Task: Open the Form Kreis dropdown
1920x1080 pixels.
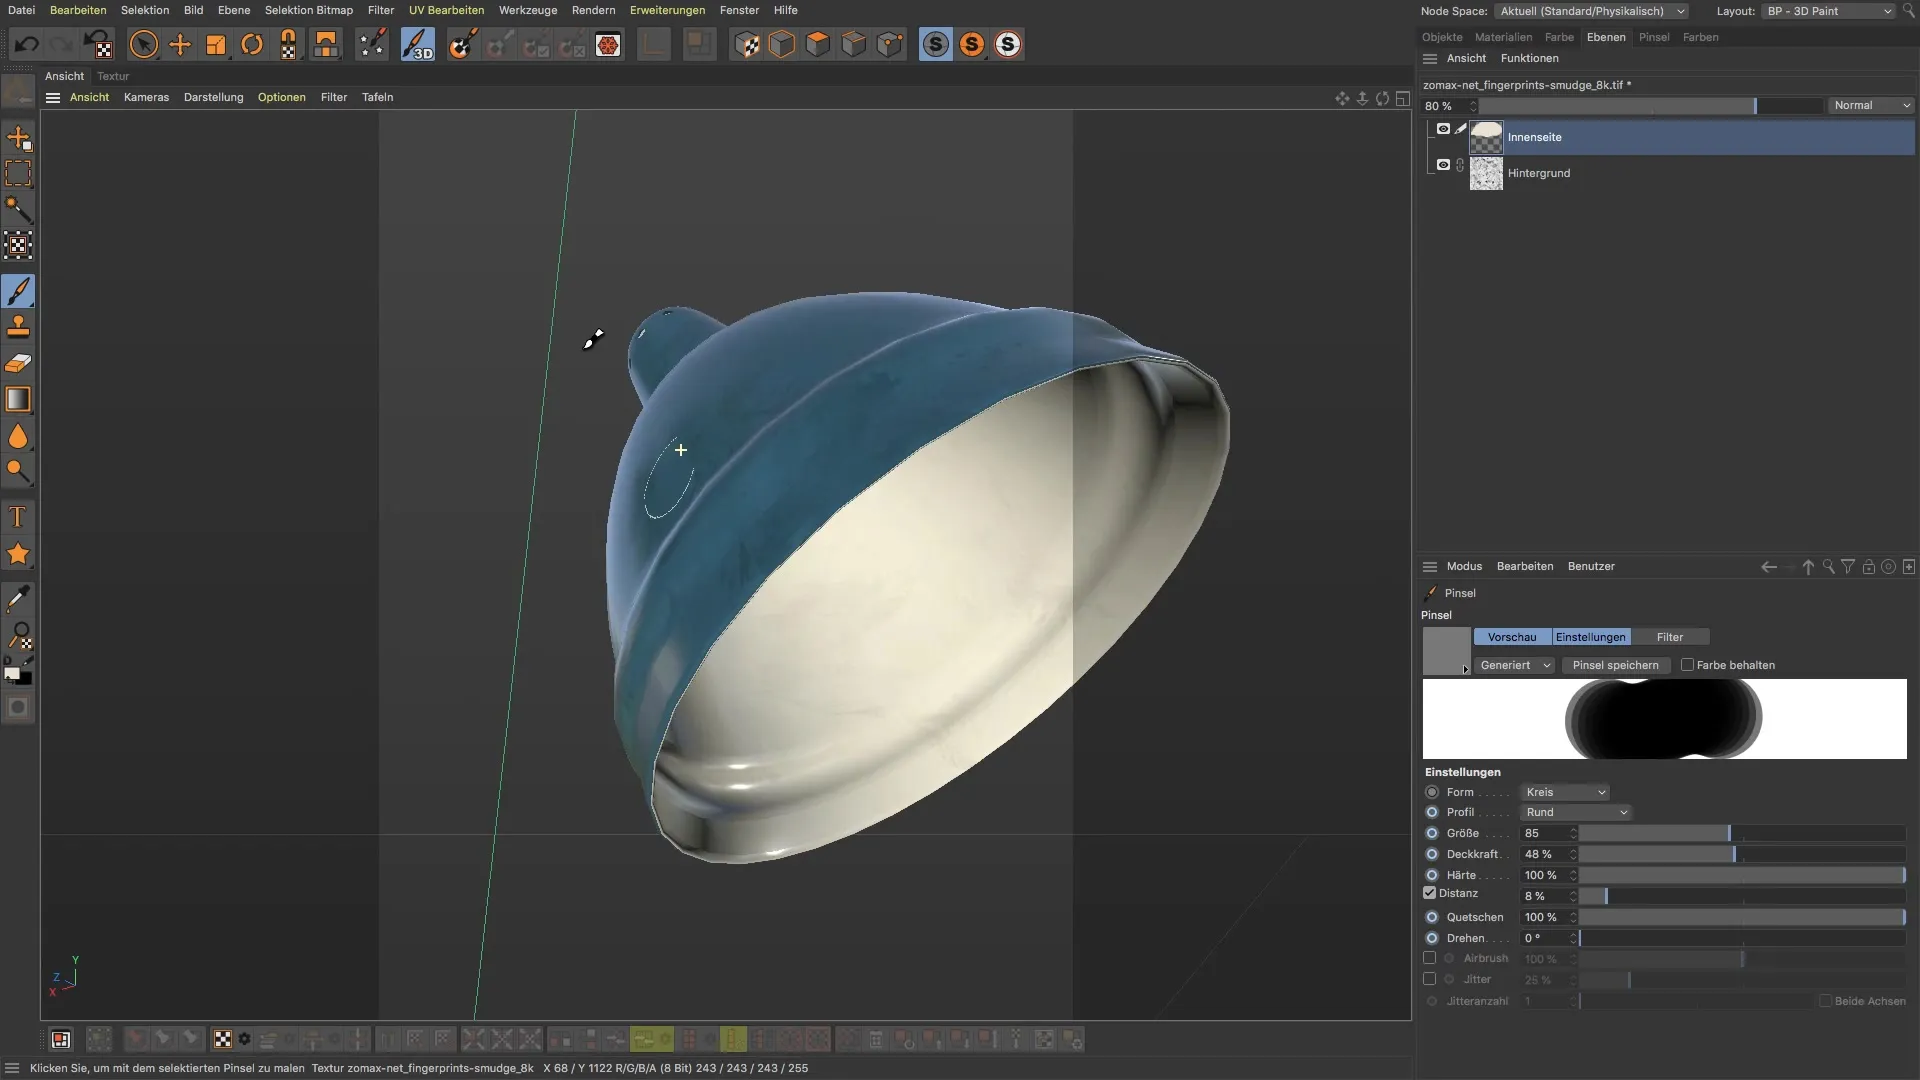Action: click(x=1565, y=792)
